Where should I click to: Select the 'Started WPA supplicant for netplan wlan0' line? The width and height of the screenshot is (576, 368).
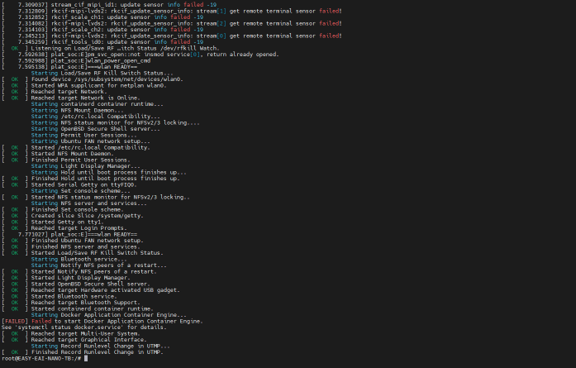click(84, 86)
